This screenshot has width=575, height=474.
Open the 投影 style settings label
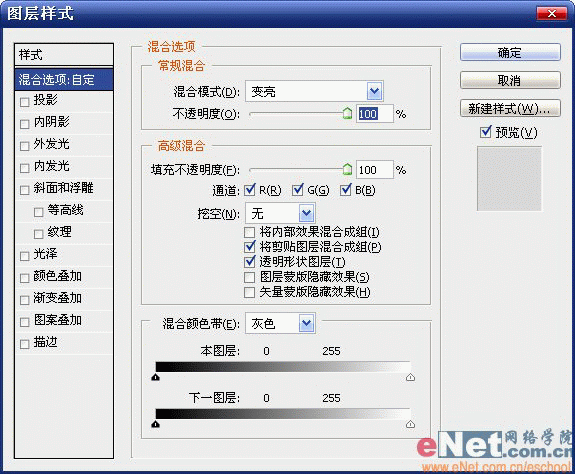point(45,100)
